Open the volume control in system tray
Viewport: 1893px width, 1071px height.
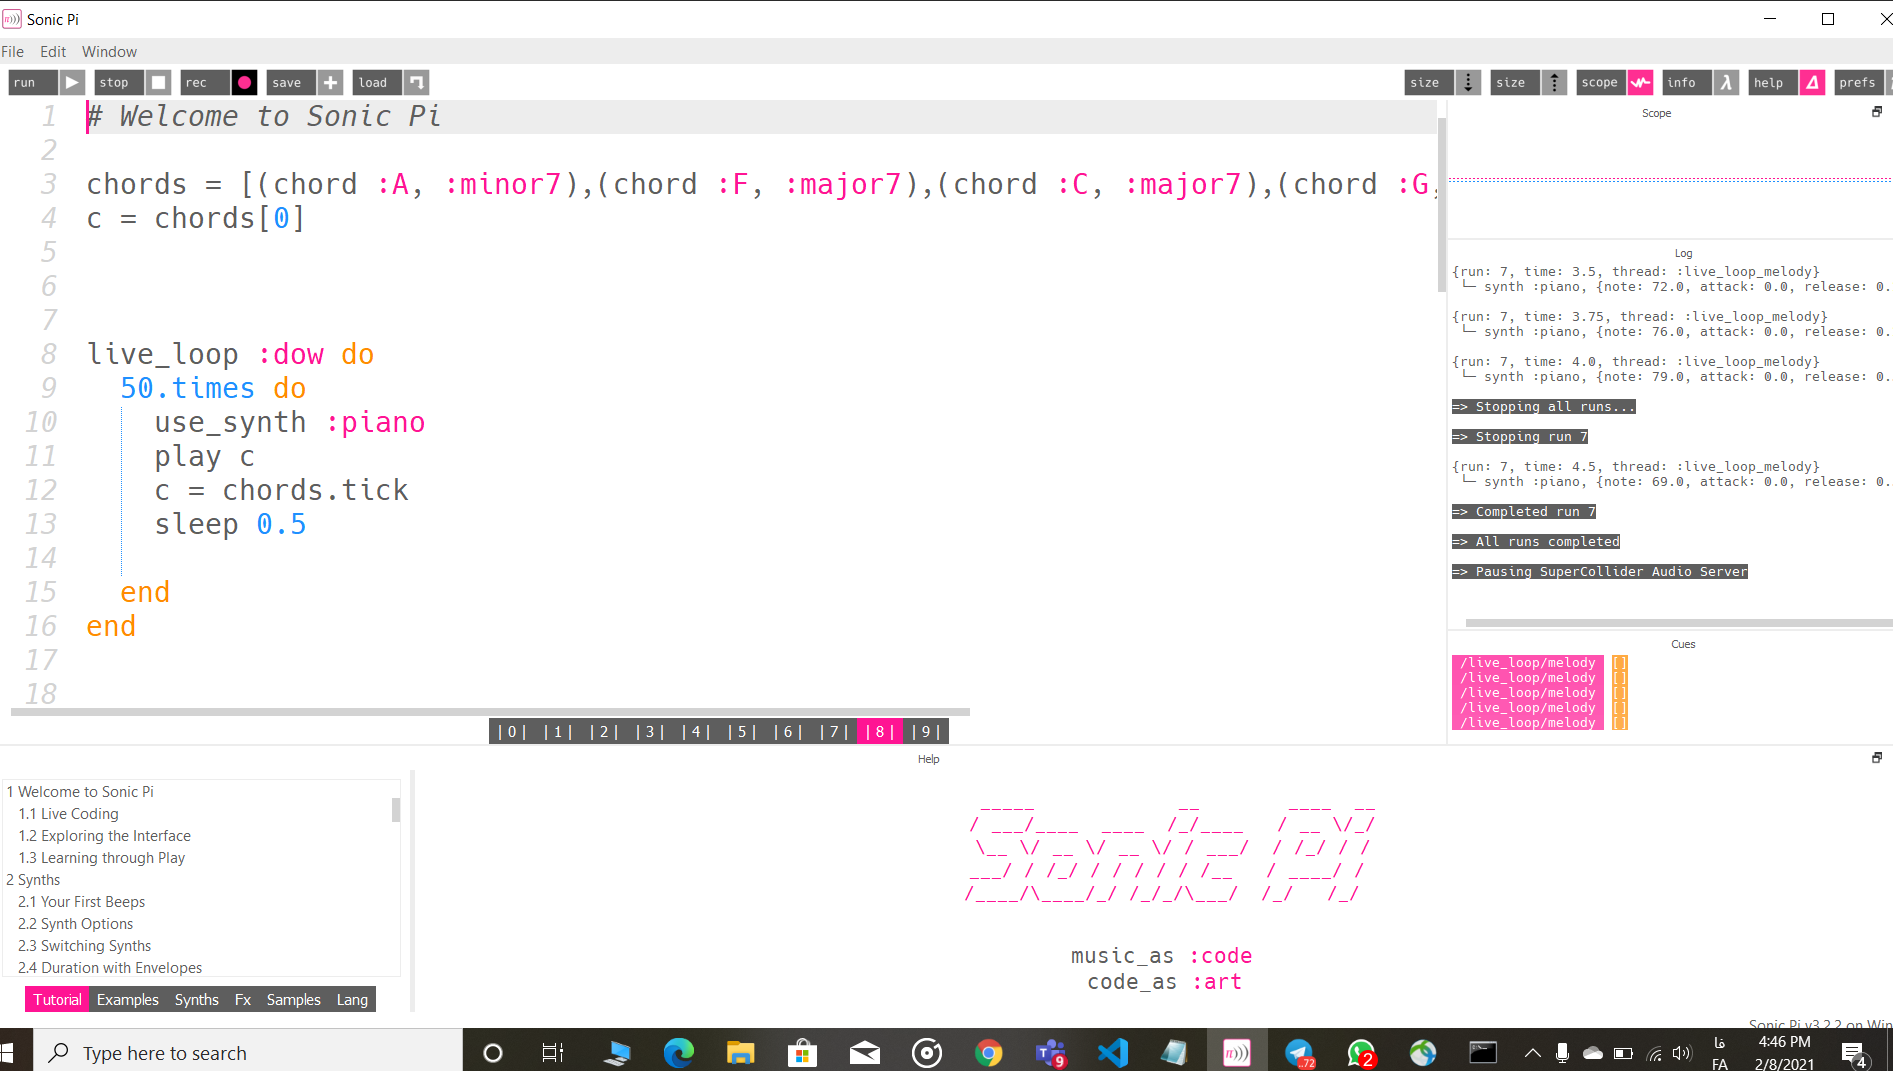tap(1682, 1052)
